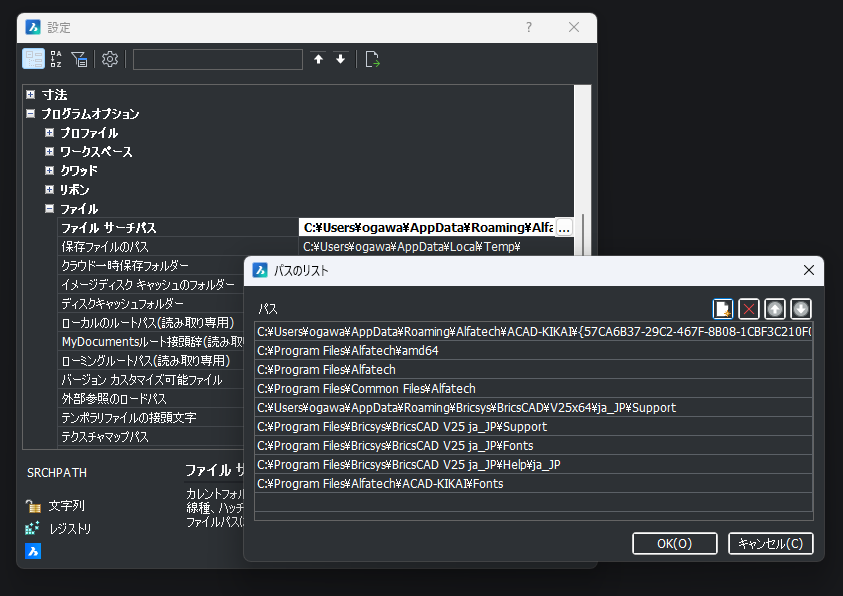This screenshot has width=843, height=596.
Task: Expand the クワッド node
Action: (x=49, y=170)
